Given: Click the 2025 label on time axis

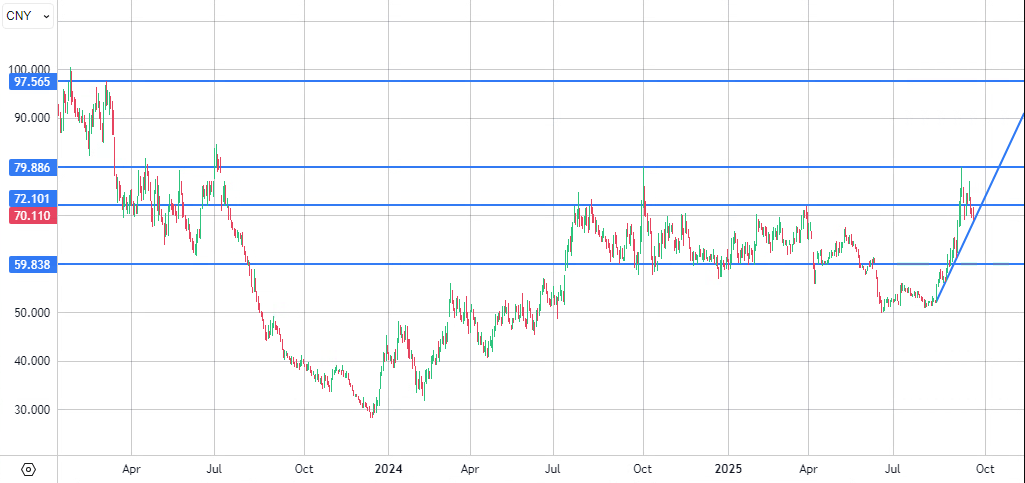Looking at the screenshot, I should [728, 467].
